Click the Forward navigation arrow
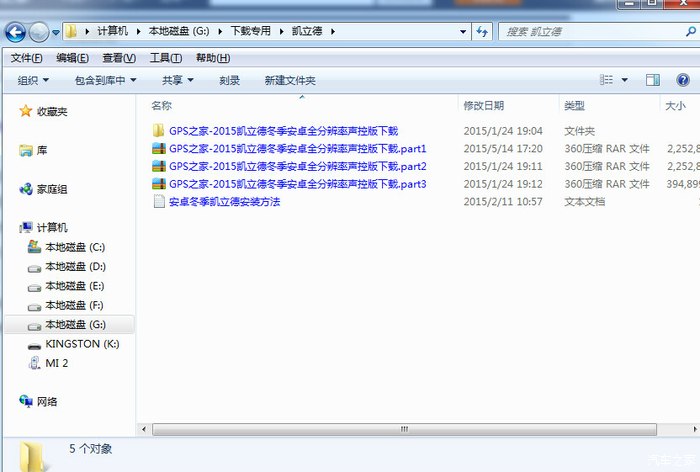700x472 pixels. click(x=39, y=32)
